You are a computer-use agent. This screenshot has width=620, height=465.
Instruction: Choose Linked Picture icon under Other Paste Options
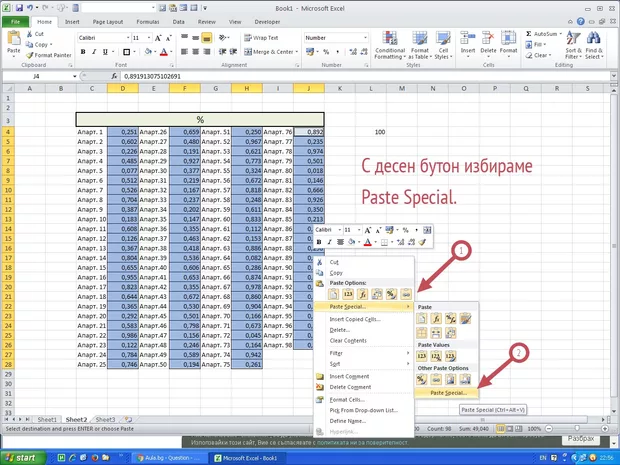coord(465,380)
